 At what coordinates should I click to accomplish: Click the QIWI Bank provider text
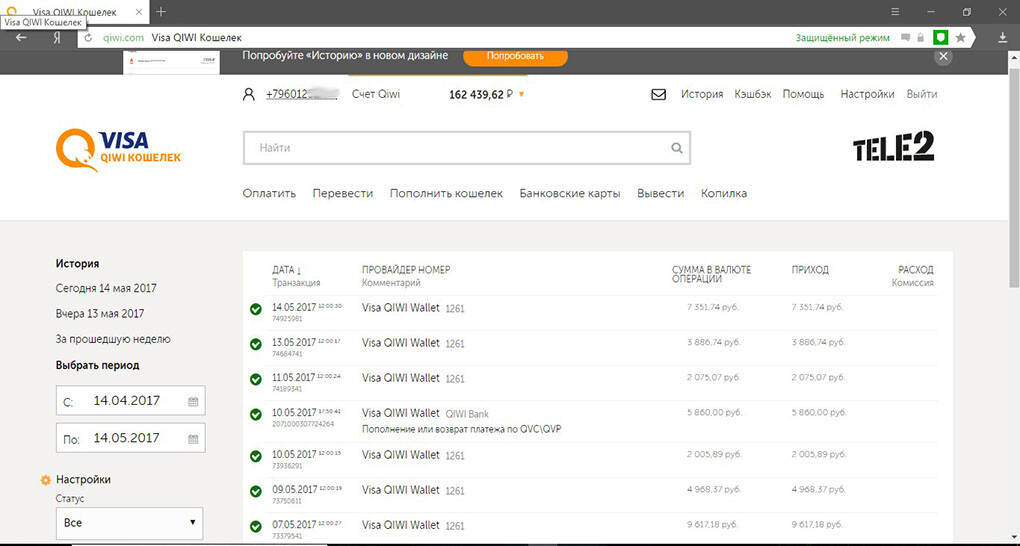click(467, 414)
